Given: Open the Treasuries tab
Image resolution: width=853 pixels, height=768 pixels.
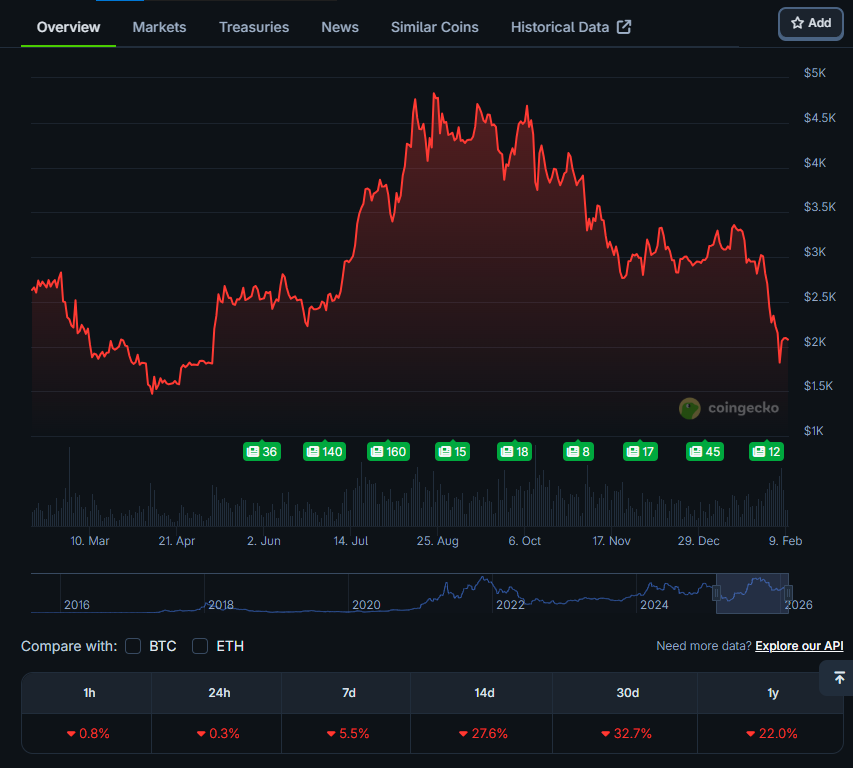Looking at the screenshot, I should coord(254,27).
